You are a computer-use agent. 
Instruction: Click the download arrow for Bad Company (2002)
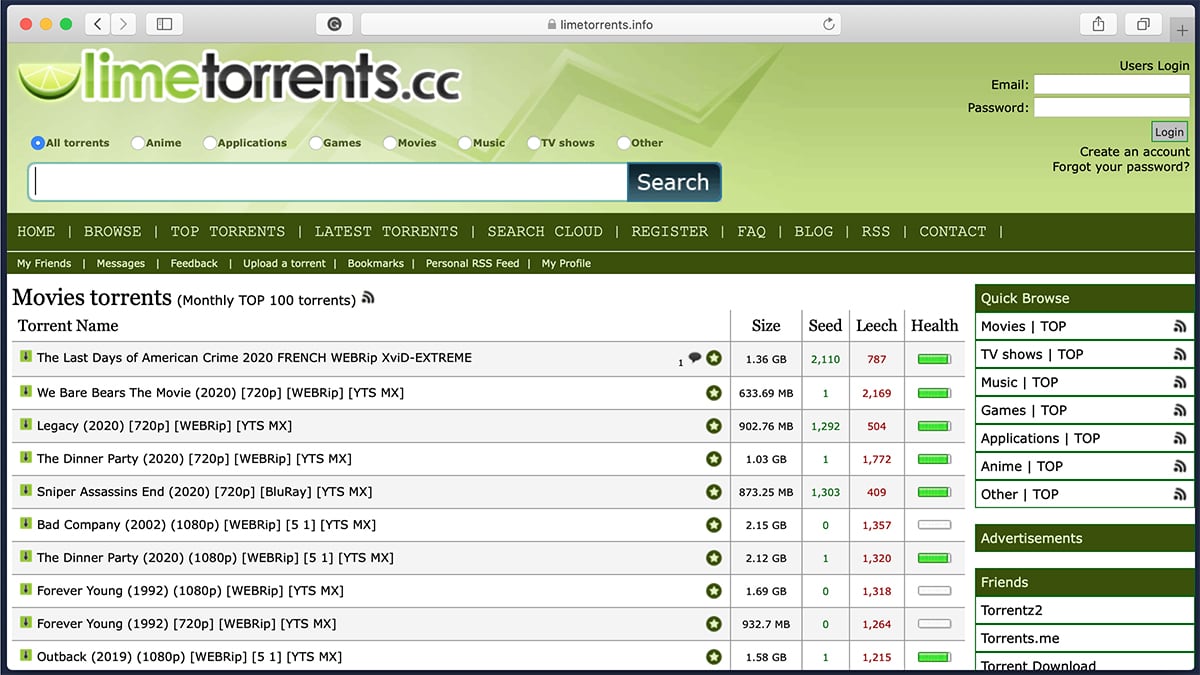pos(26,523)
